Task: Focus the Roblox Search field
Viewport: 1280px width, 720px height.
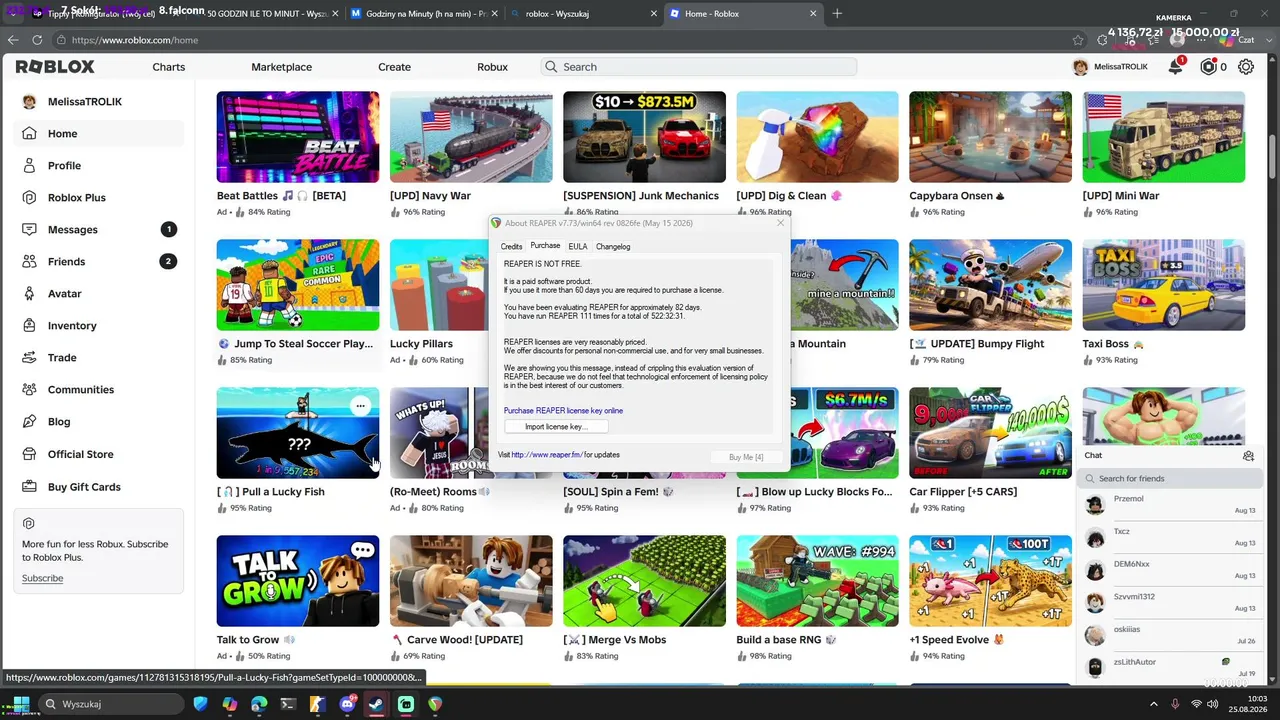Action: tap(699, 67)
